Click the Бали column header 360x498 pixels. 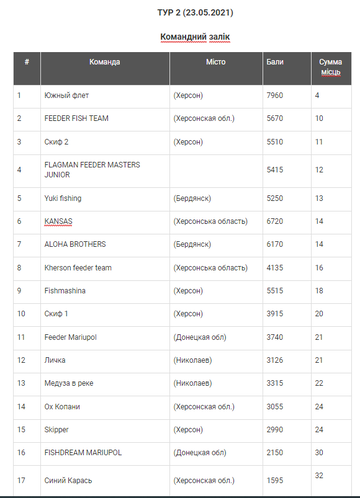[287, 68]
